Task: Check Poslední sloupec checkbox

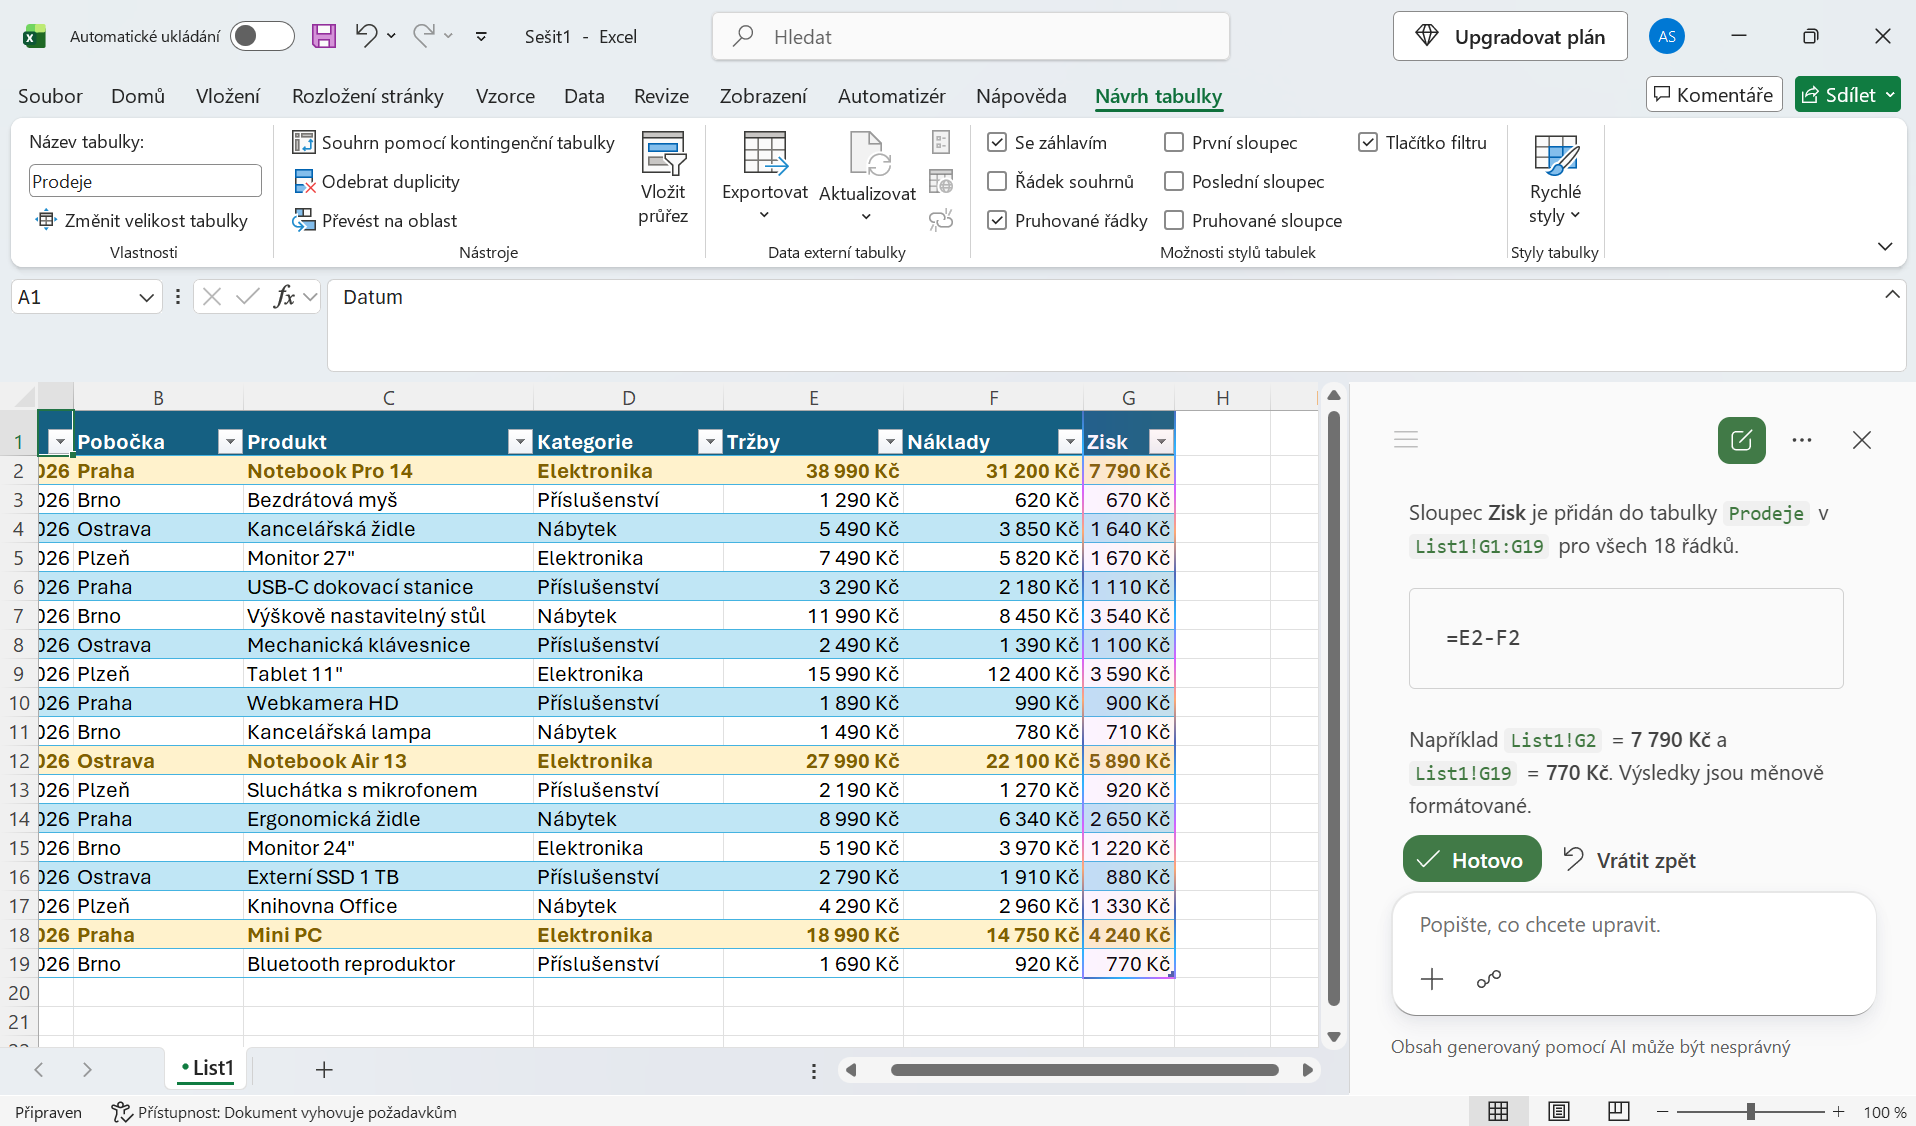Action: point(1174,182)
